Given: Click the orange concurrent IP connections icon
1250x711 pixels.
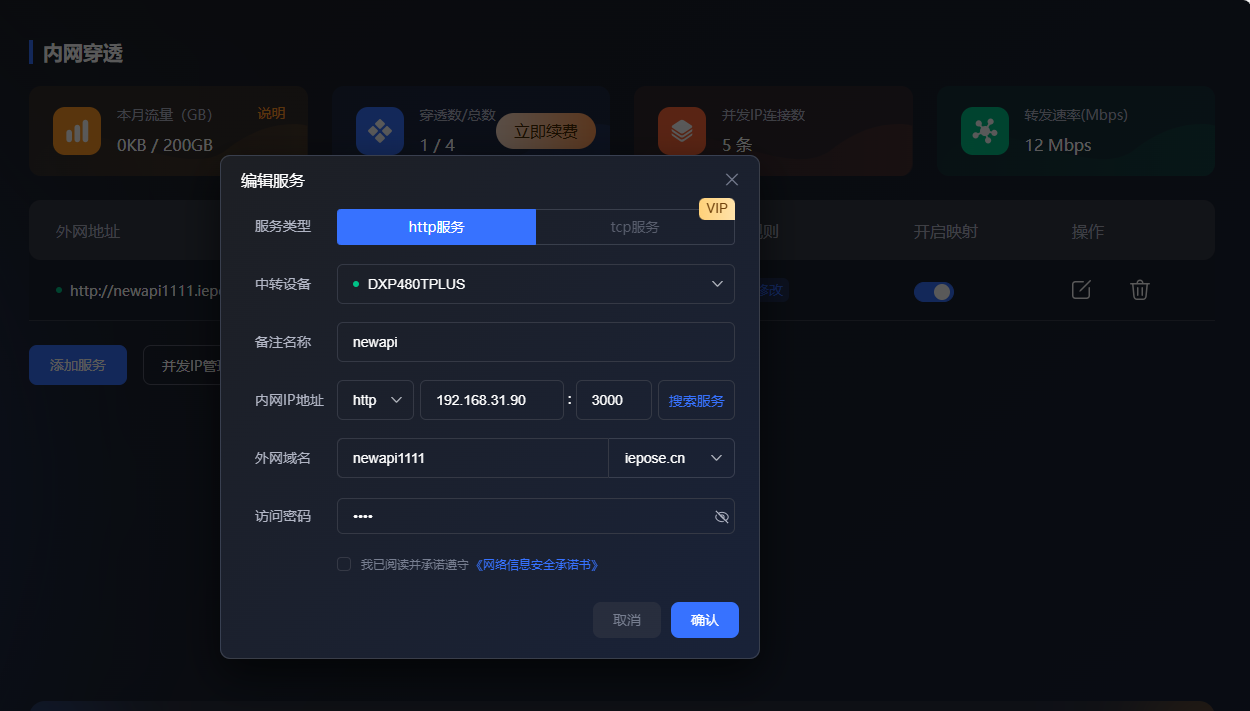Looking at the screenshot, I should (682, 130).
